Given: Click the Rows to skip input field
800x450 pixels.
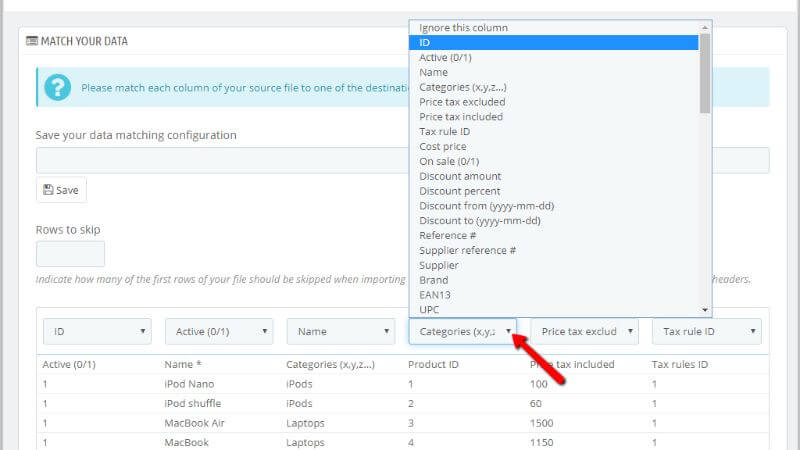Looking at the screenshot, I should [x=70, y=254].
